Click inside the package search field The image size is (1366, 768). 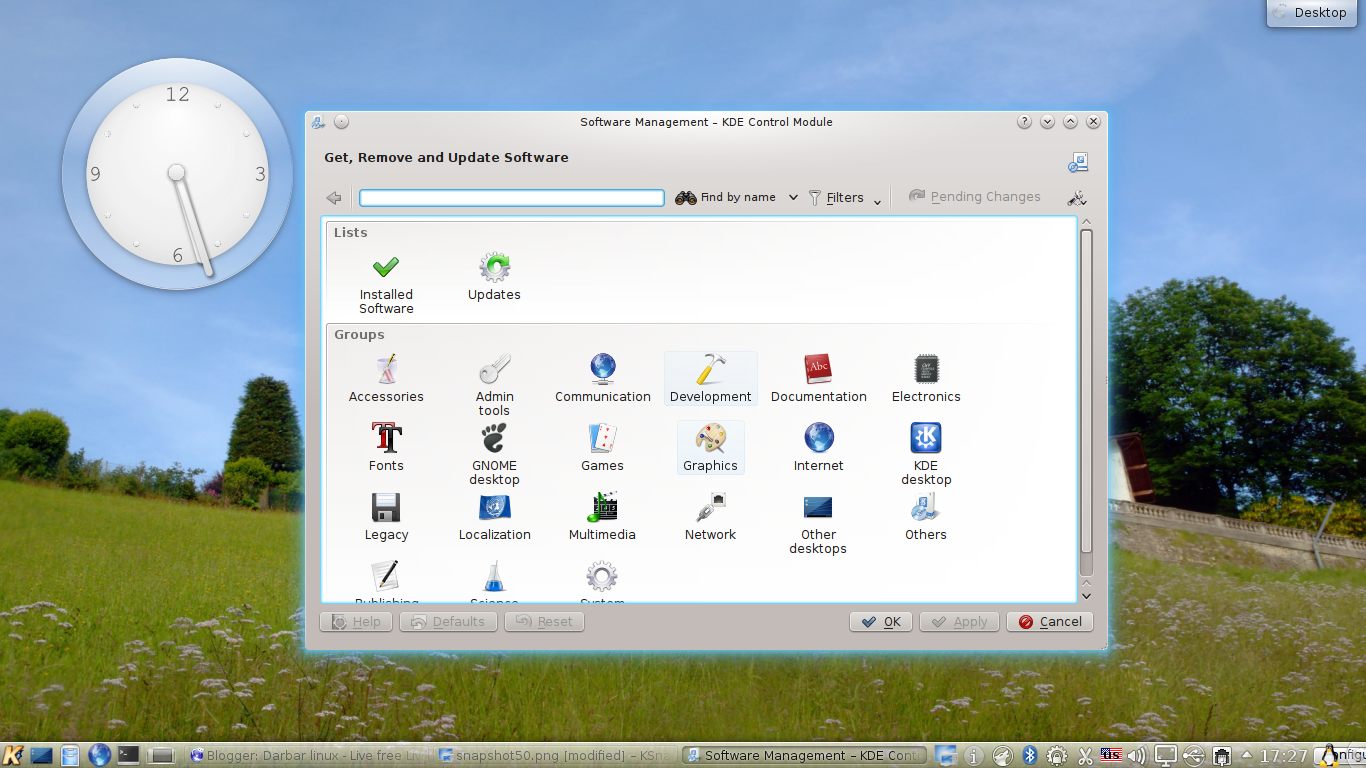(x=510, y=197)
